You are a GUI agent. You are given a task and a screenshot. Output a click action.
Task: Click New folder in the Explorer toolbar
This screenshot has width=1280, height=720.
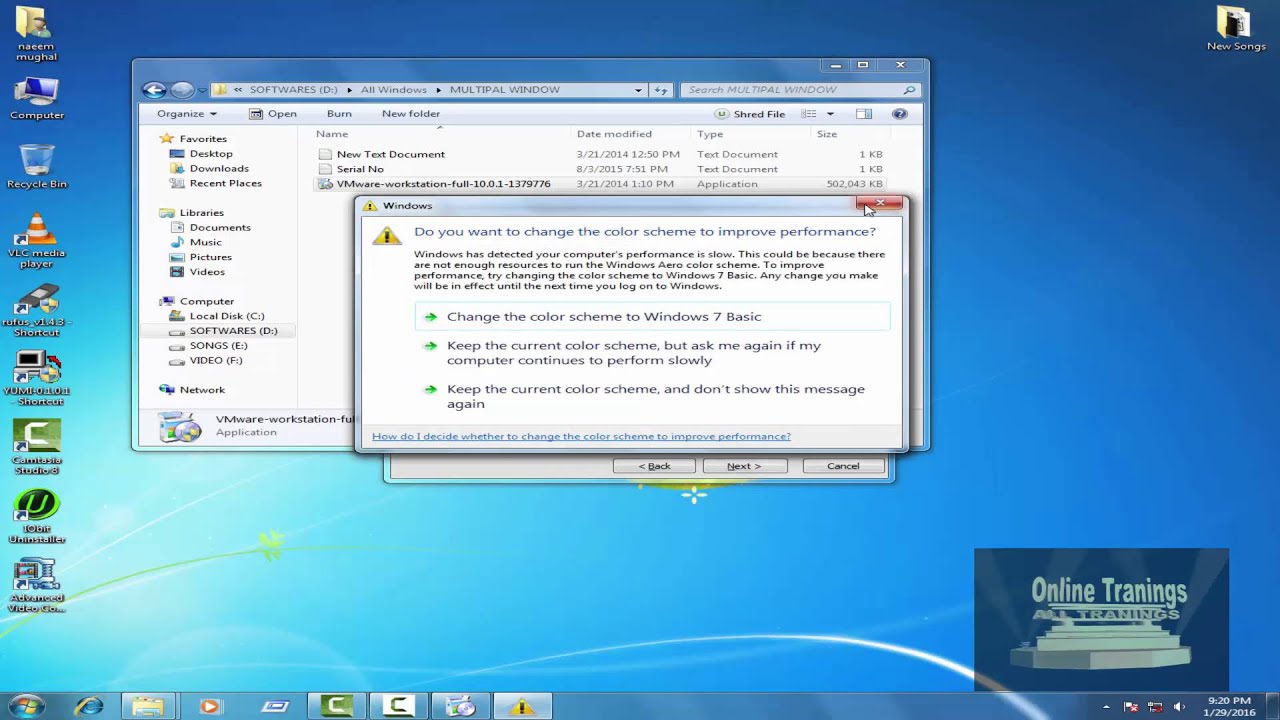click(410, 114)
